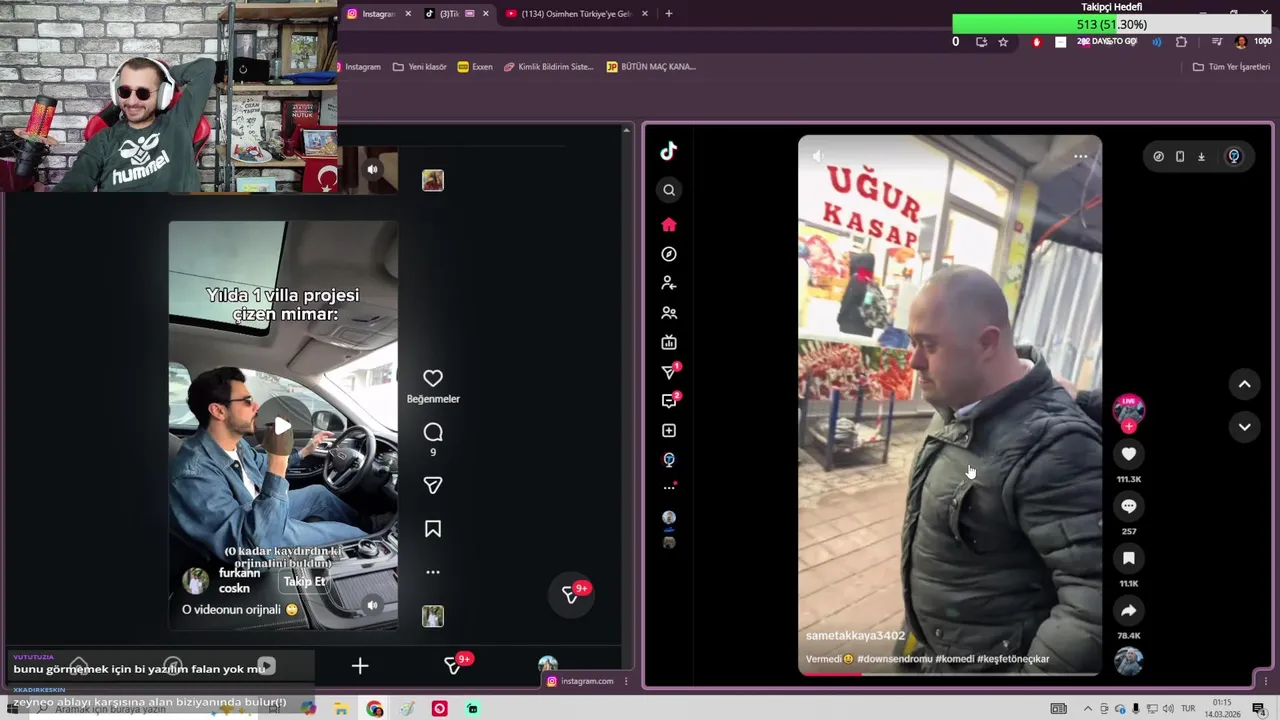Open comments on the TikTok video (257)
The width and height of the screenshot is (1280, 720).
point(1129,506)
